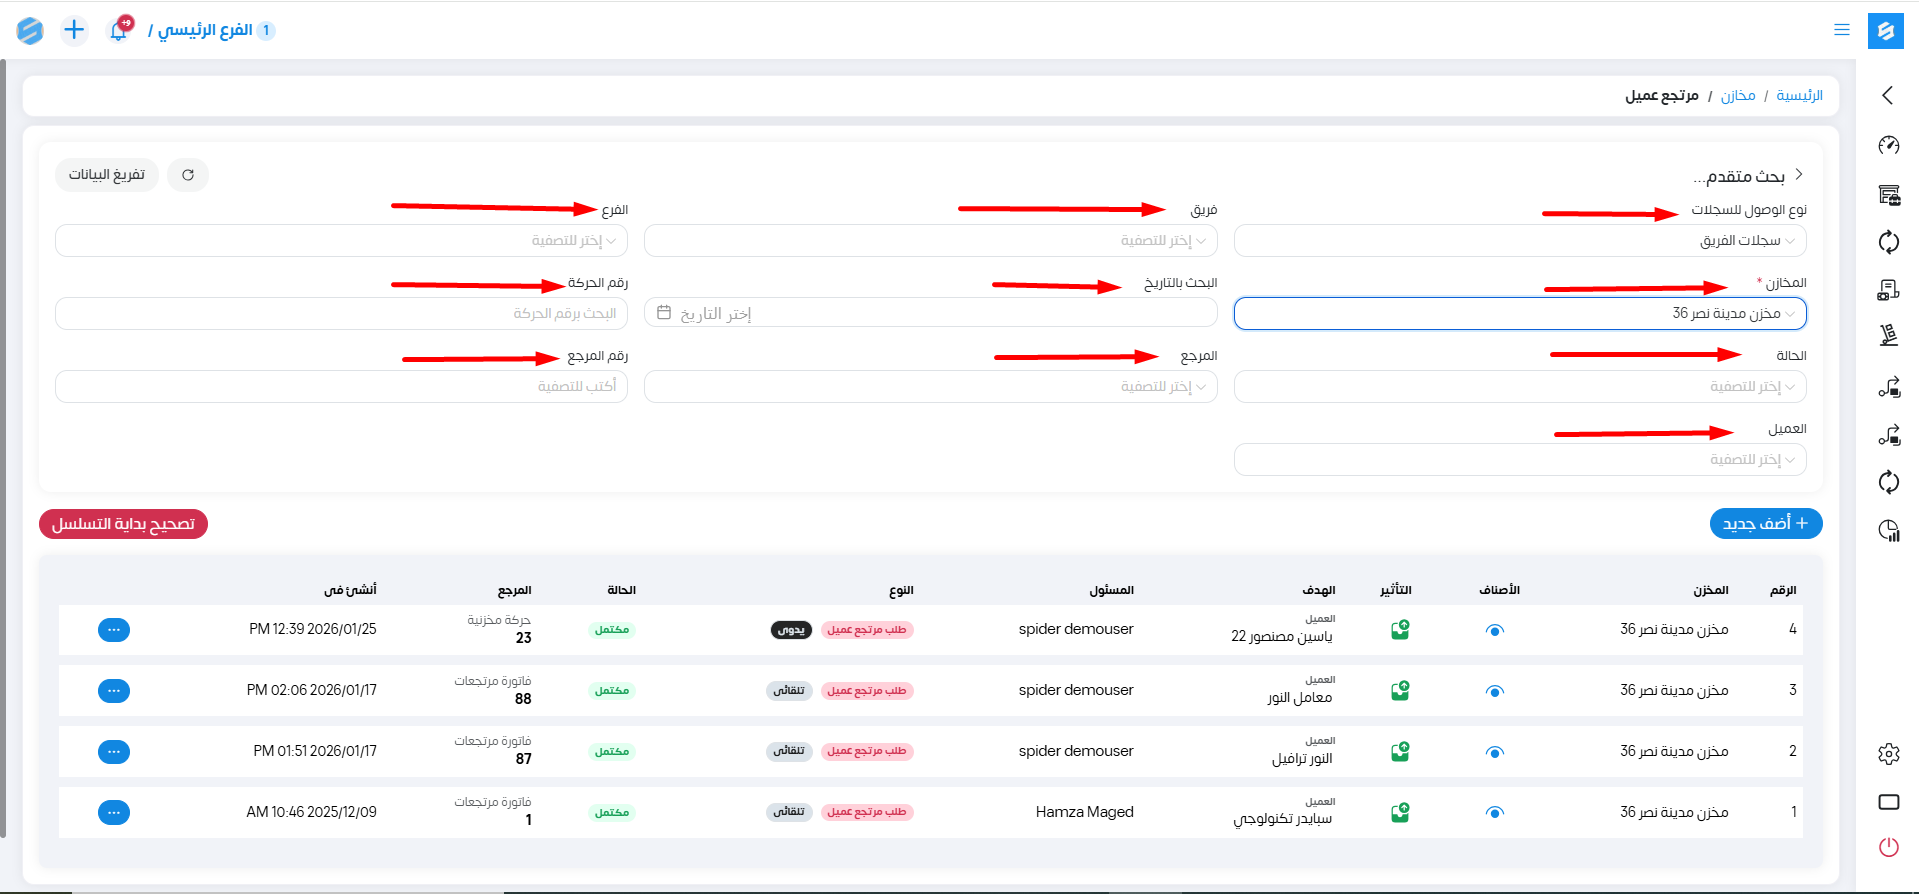Screen dimensions: 1919x894
Task: Click the plus icon in top bar
Action: (74, 30)
